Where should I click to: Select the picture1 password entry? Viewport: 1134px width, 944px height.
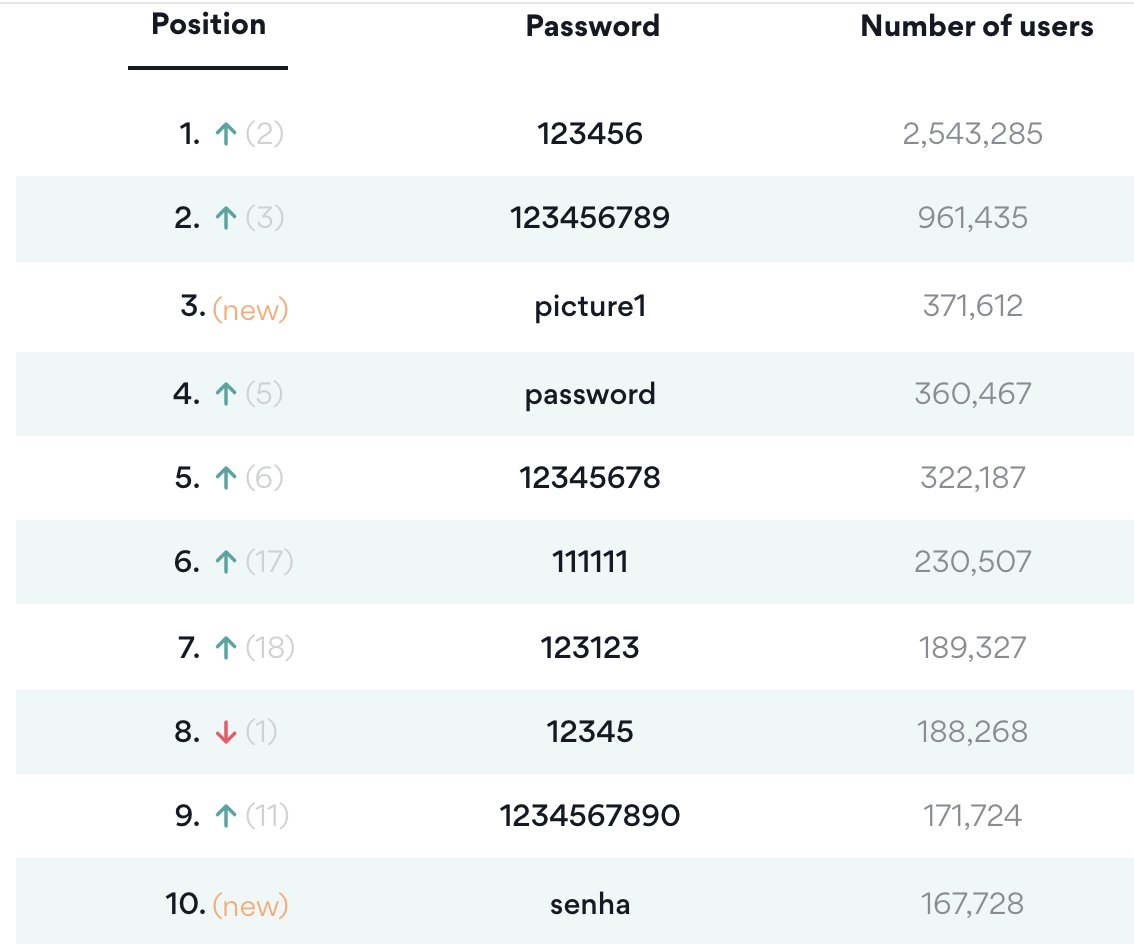[x=590, y=307]
